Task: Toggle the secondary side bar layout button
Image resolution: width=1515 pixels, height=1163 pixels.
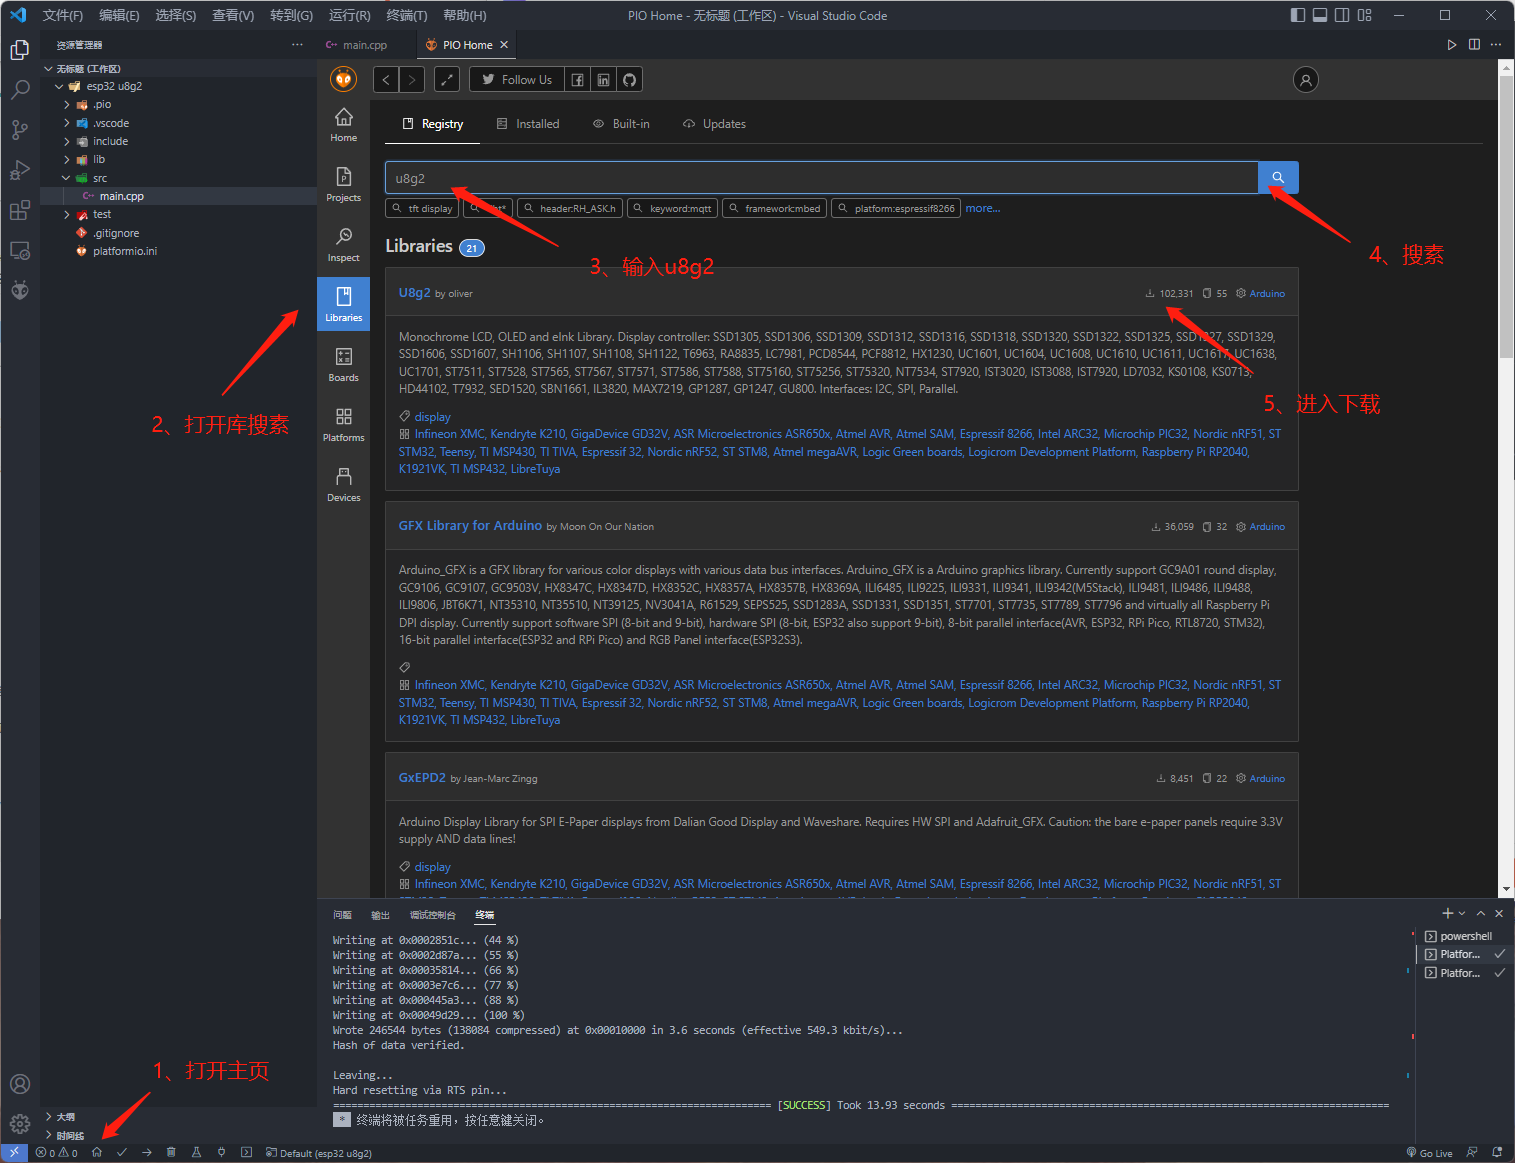Action: 1342,15
